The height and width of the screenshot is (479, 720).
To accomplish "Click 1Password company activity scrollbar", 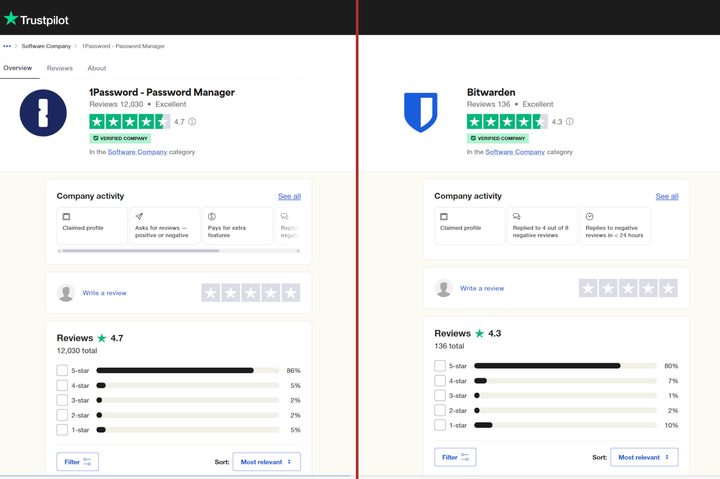I will (x=179, y=251).
